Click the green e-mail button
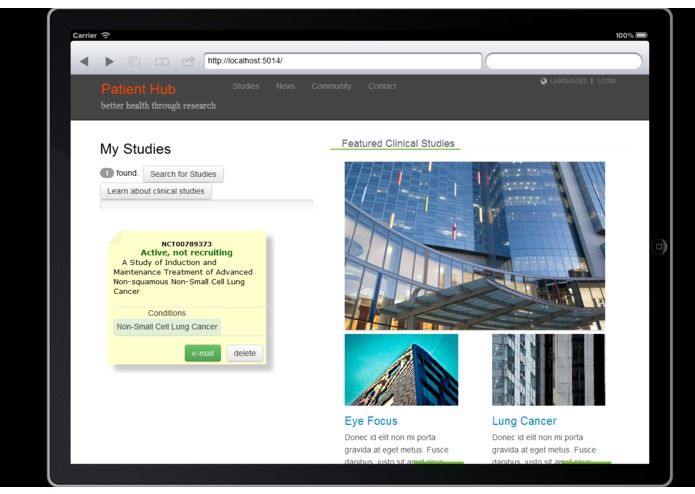This screenshot has width=695, height=494. [203, 353]
